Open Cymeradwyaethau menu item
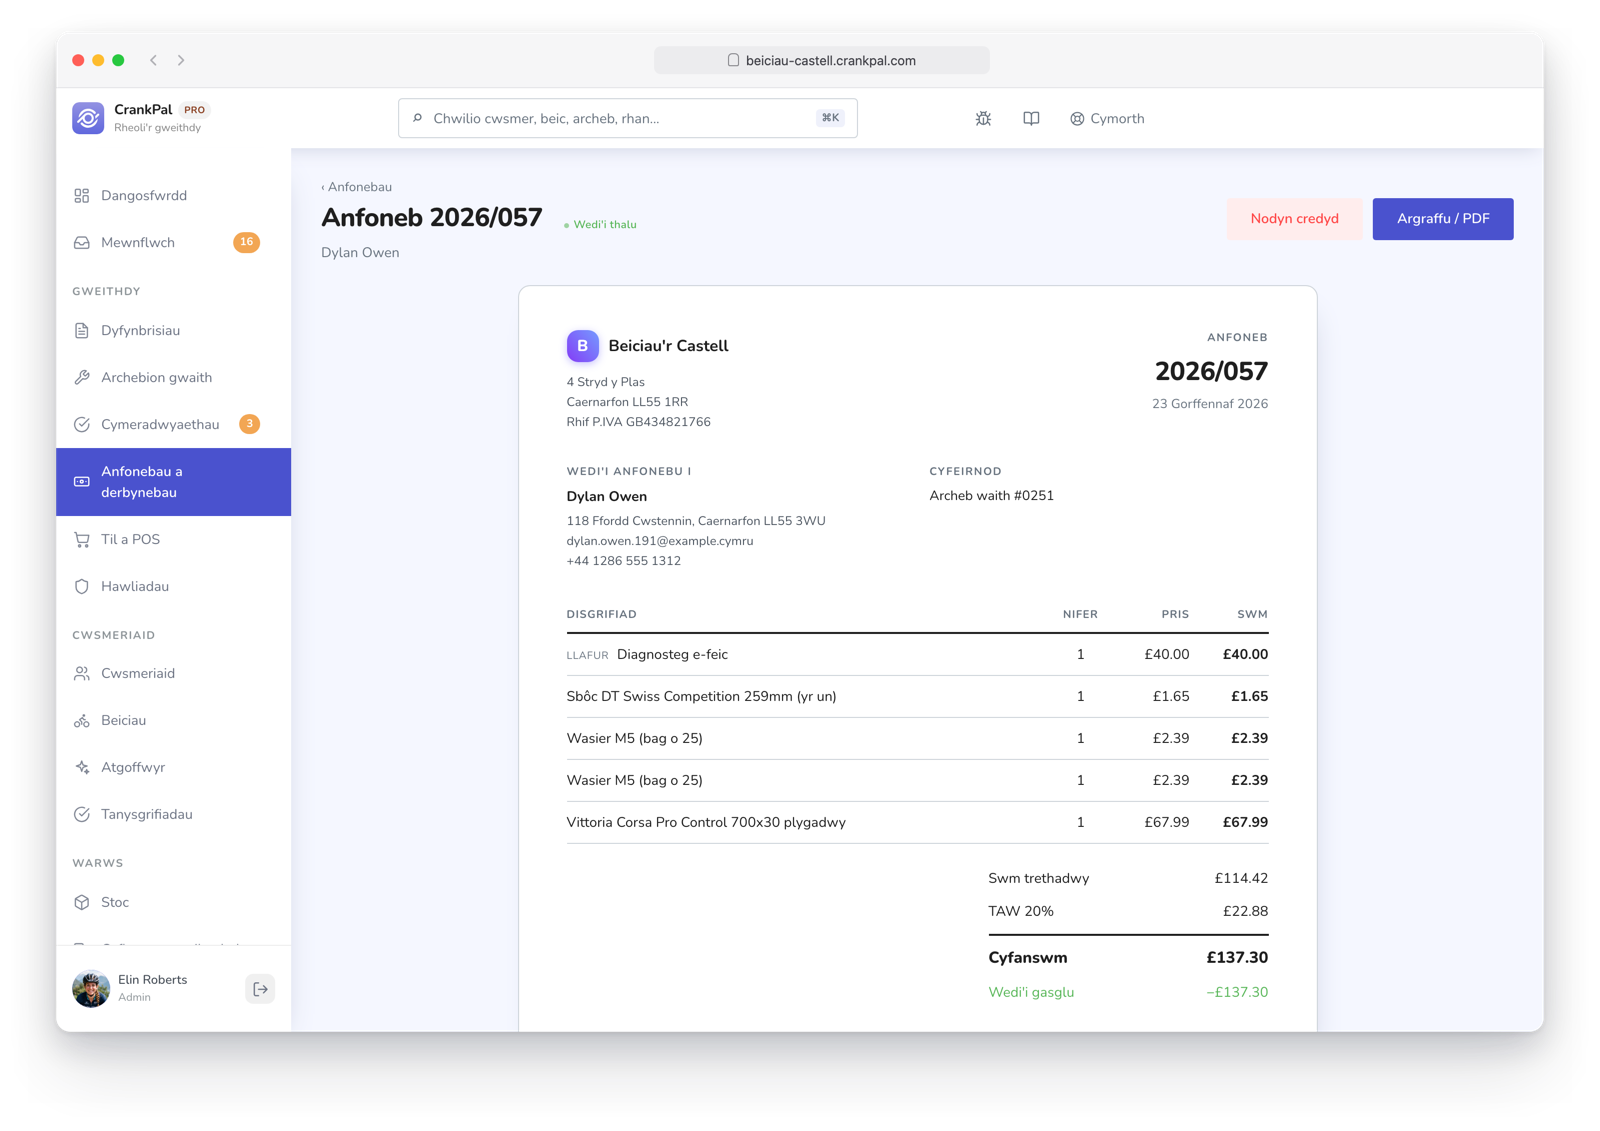This screenshot has height=1131, width=1600. [174, 425]
